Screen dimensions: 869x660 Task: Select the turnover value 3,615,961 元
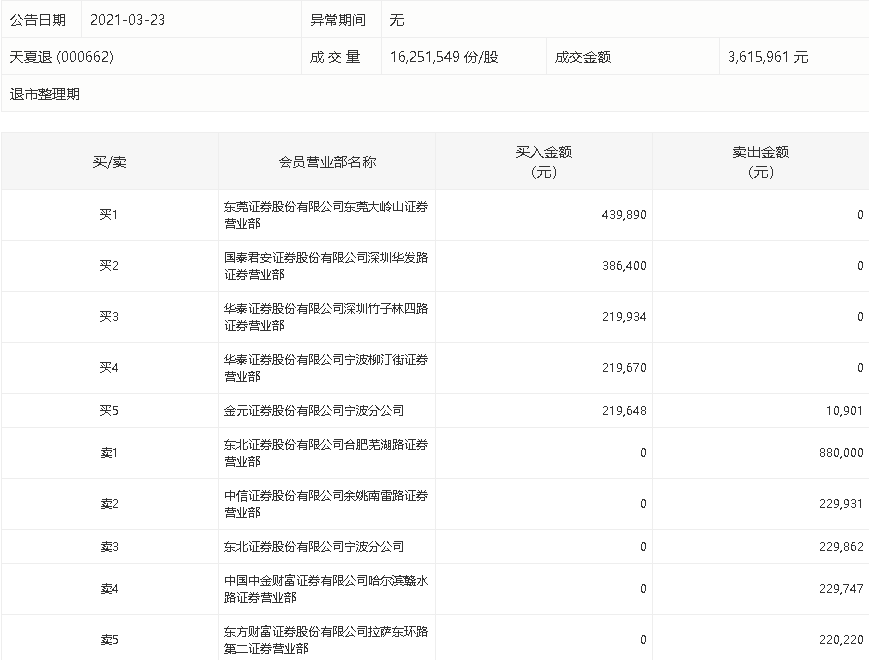click(x=768, y=57)
